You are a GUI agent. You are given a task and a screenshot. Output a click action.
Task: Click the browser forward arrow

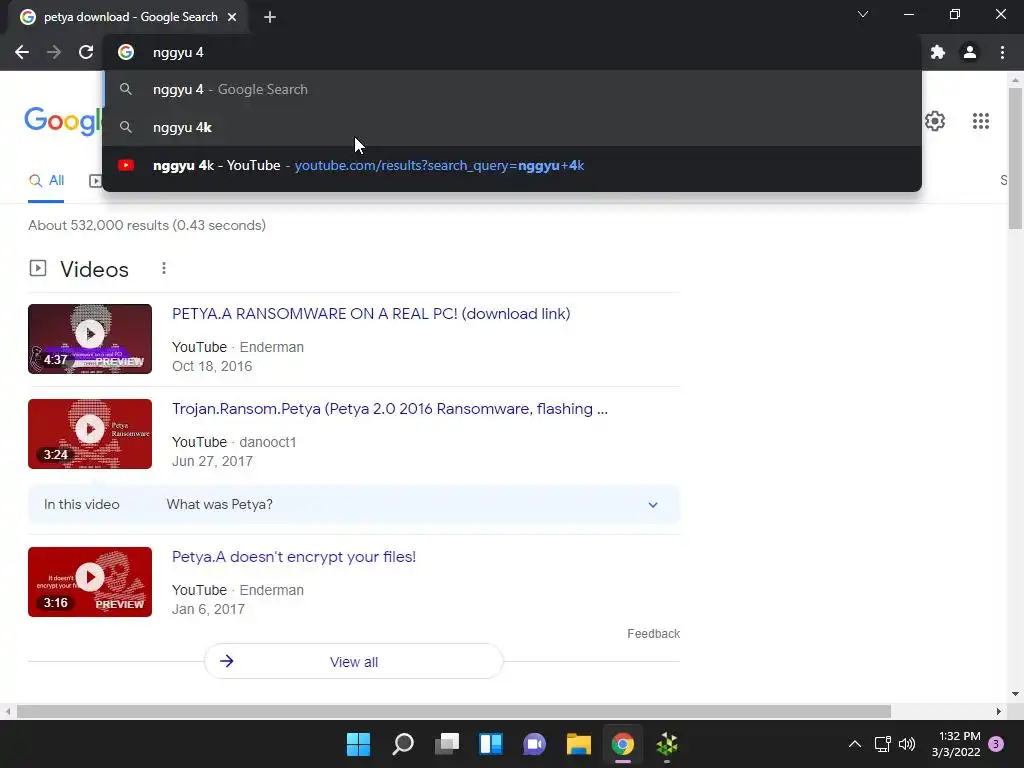tap(54, 52)
